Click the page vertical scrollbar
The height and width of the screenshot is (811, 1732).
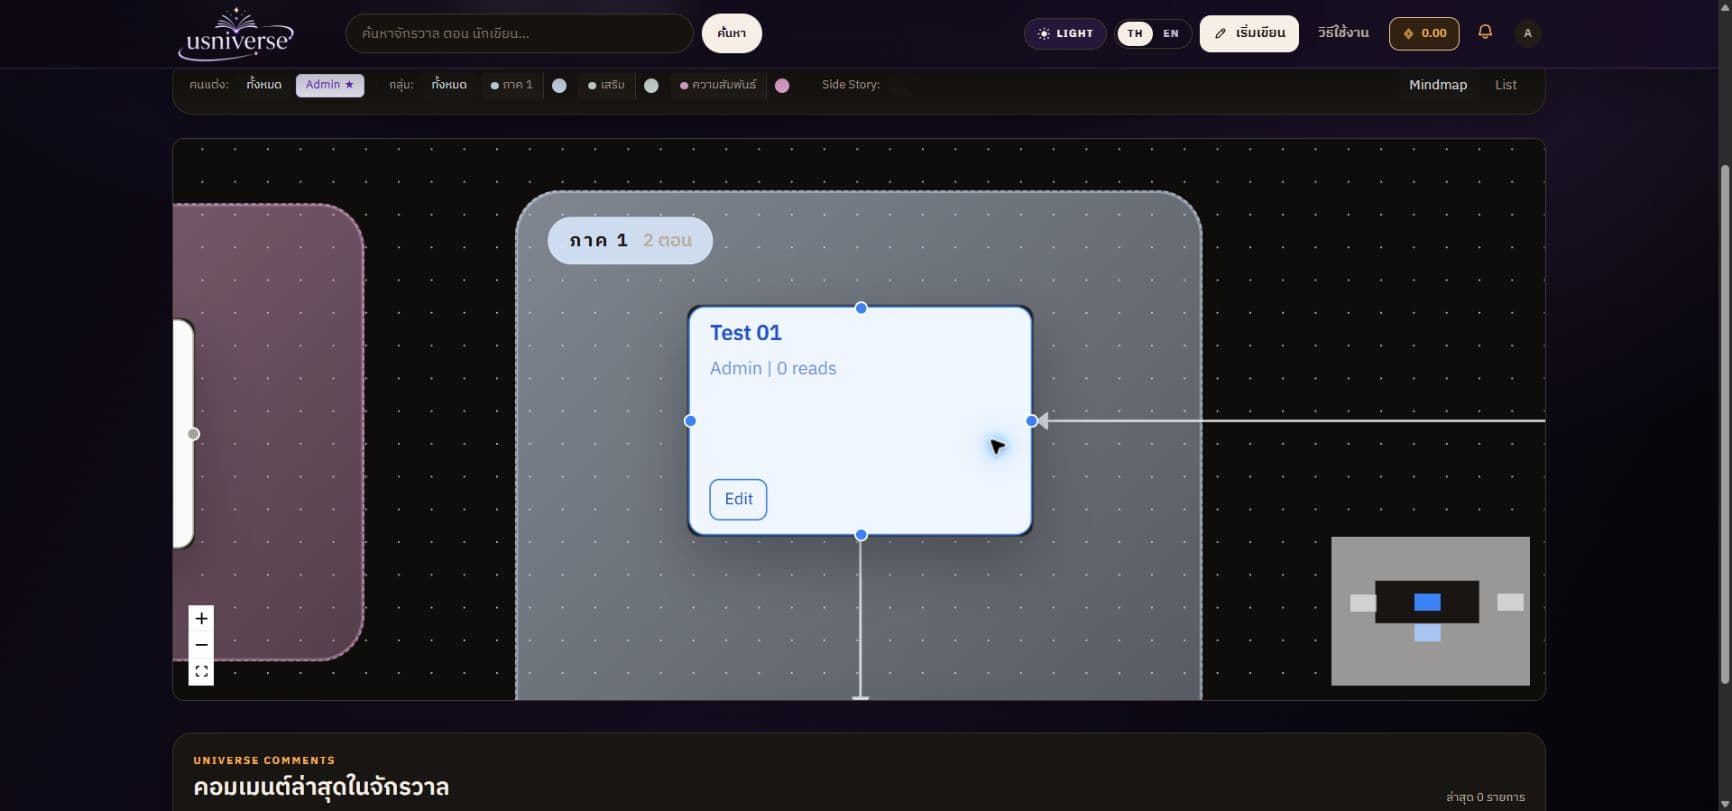coord(1724,424)
